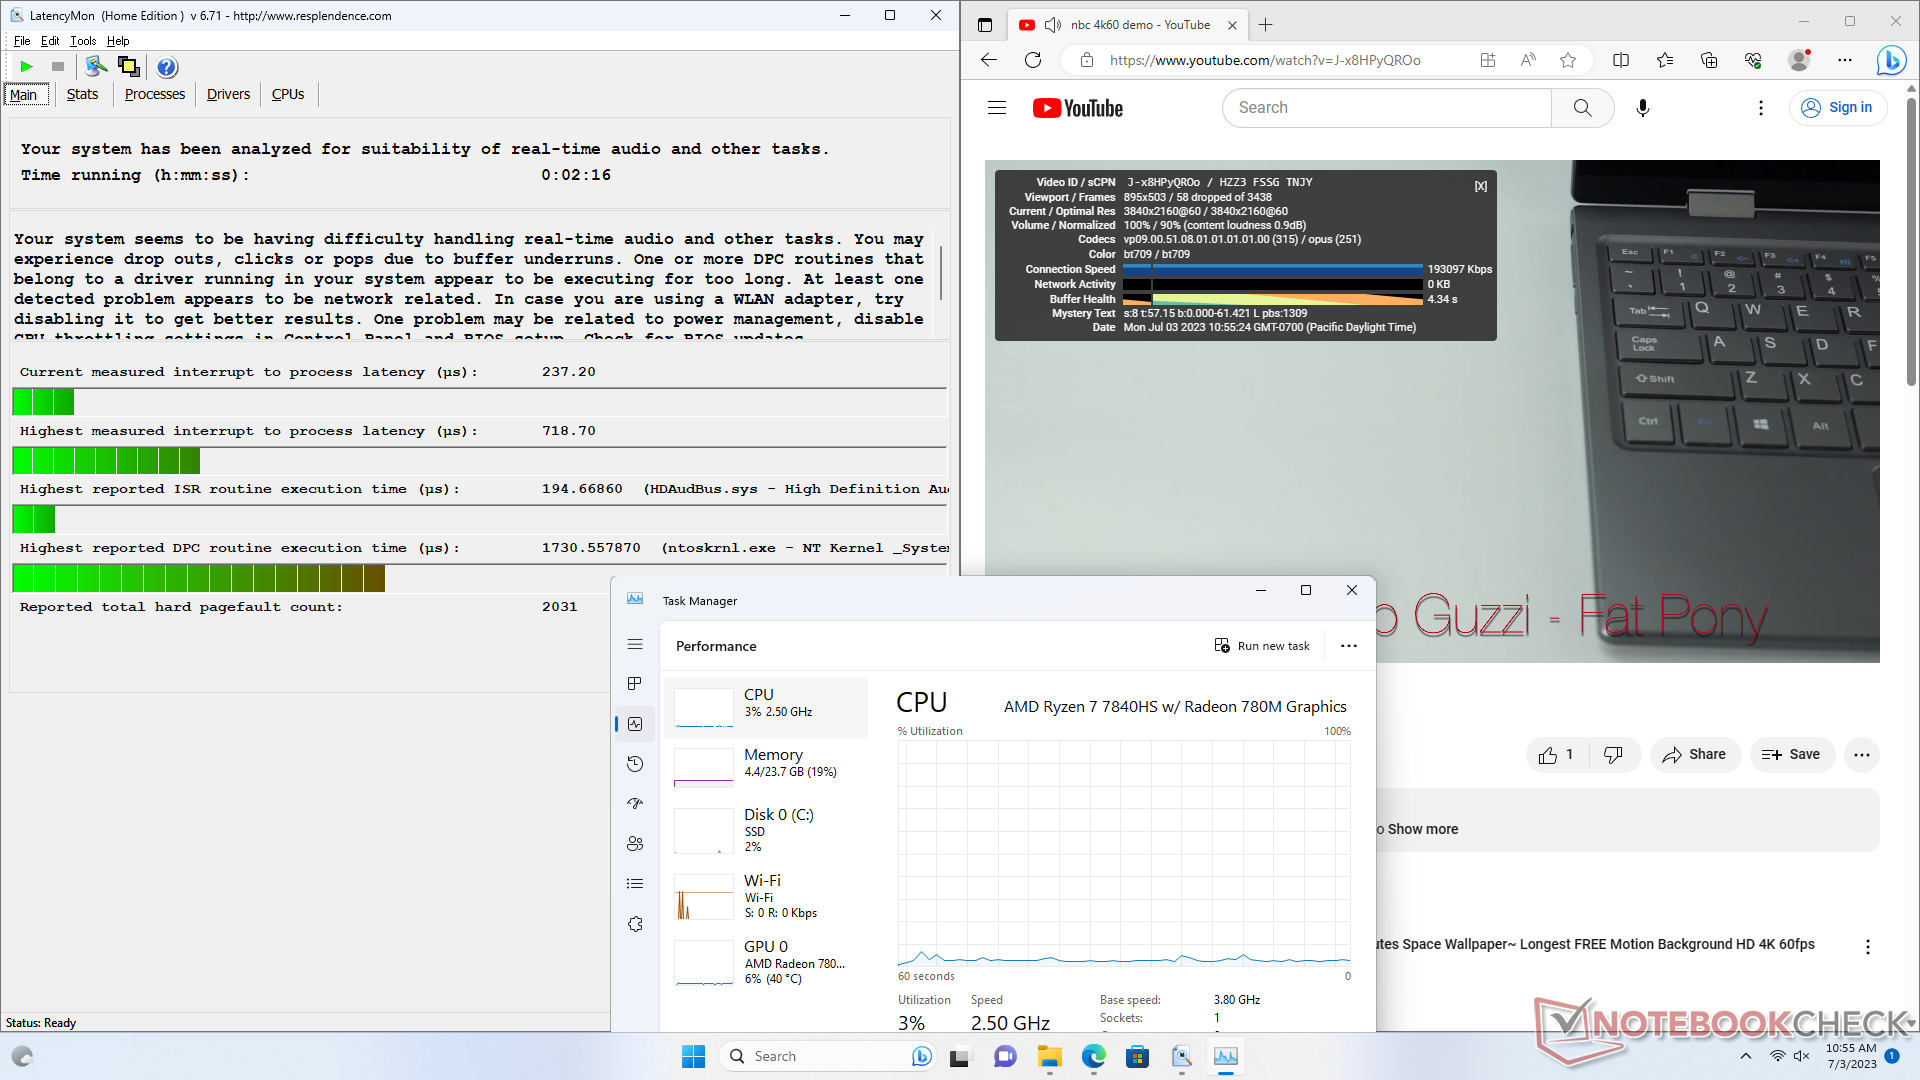Open the Tools menu in LatencyMon
This screenshot has width=1920, height=1080.
[x=83, y=41]
